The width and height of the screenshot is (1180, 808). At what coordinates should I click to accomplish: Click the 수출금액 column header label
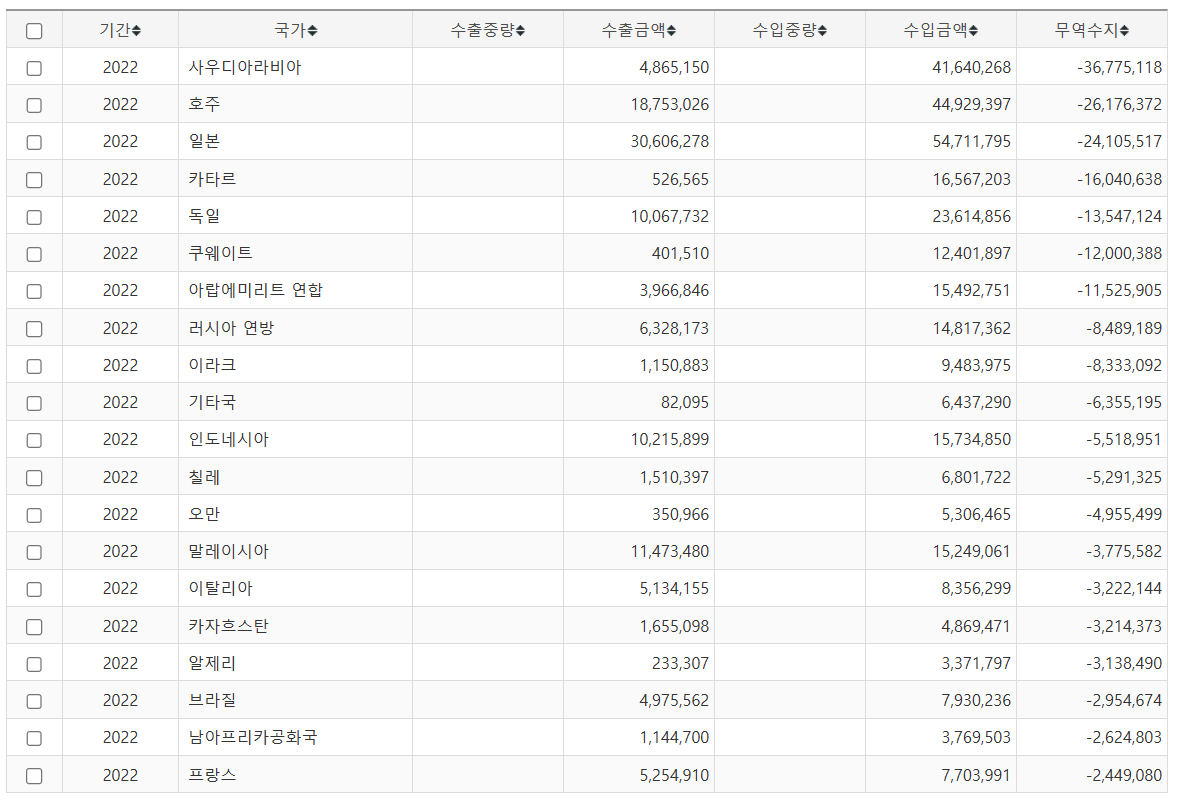pyautogui.click(x=634, y=30)
